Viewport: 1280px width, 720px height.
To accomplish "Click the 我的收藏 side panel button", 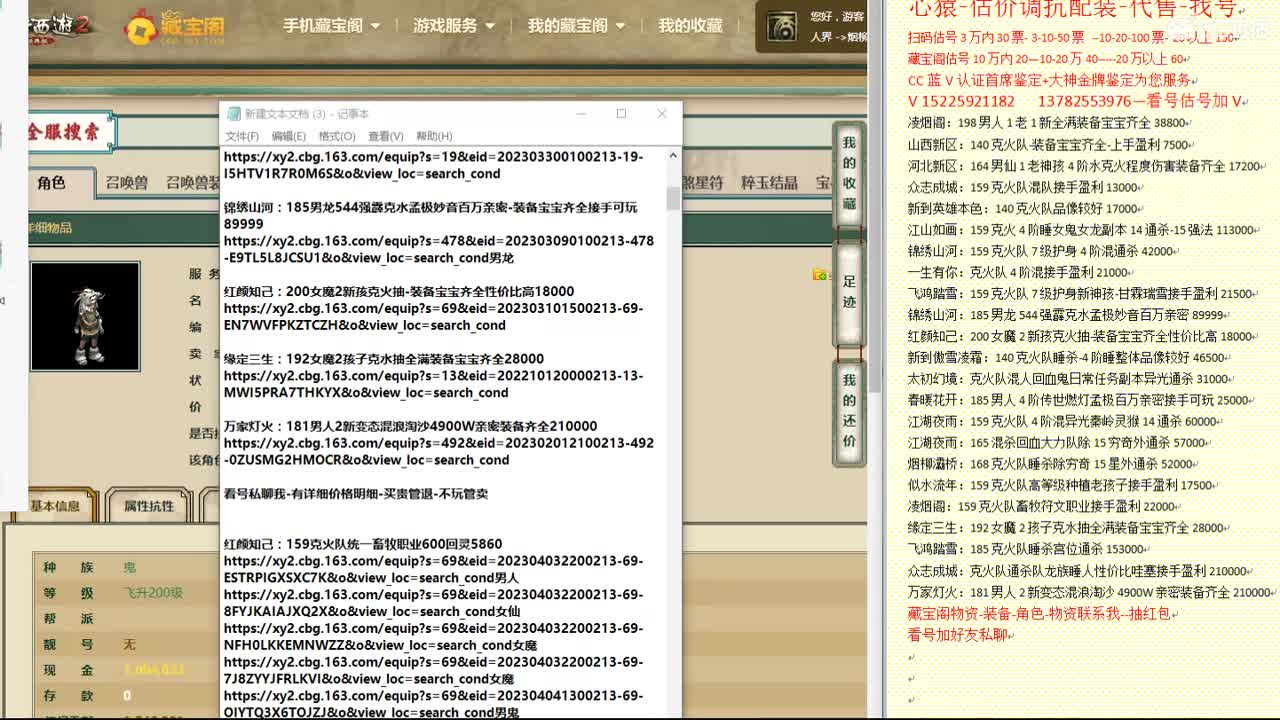I will point(849,176).
